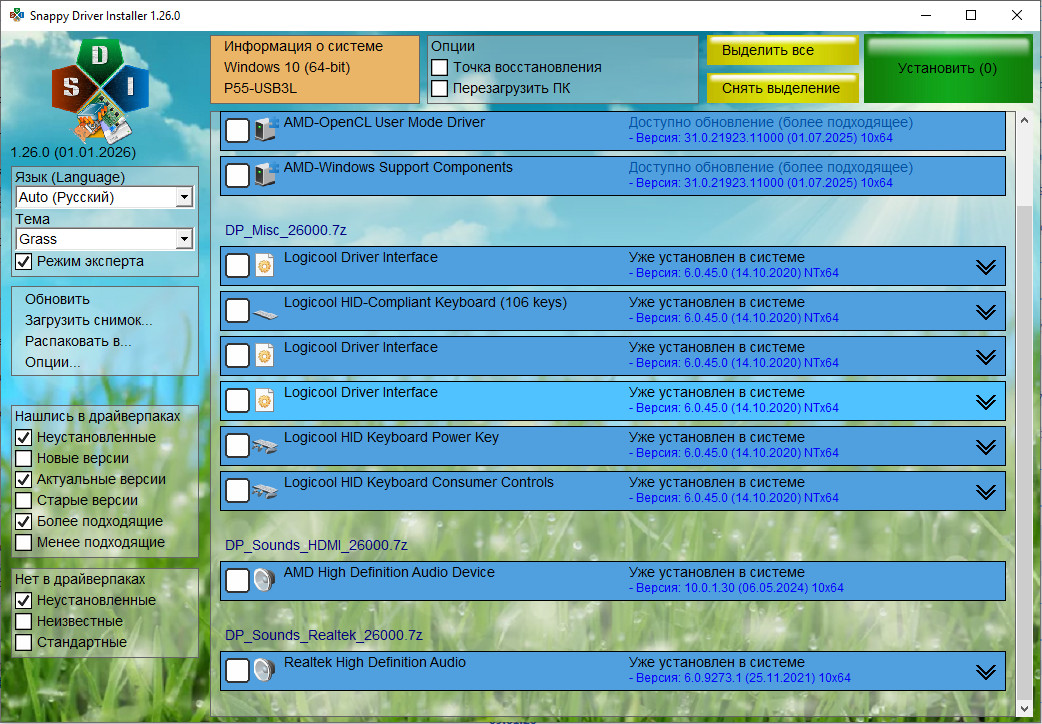Expand the Realtek High Definition Audio entry

(986, 672)
